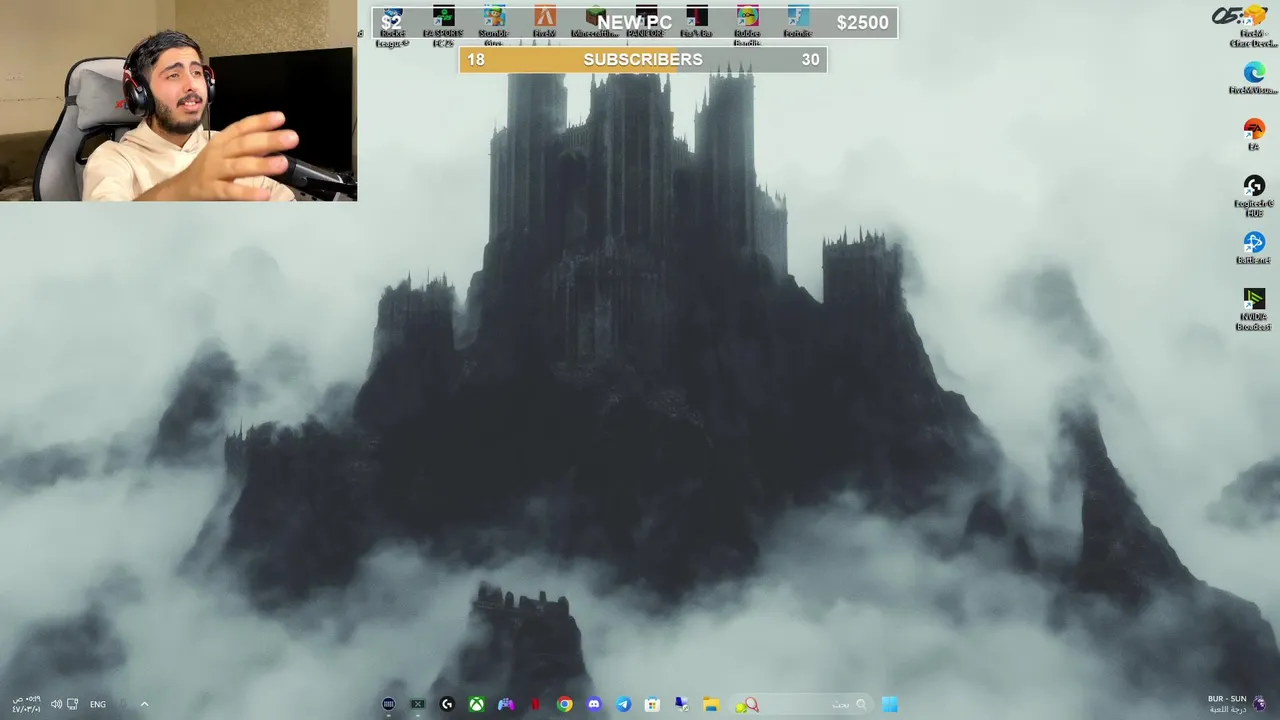Open the FiveM desktop shortcut at the top

coord(544,23)
